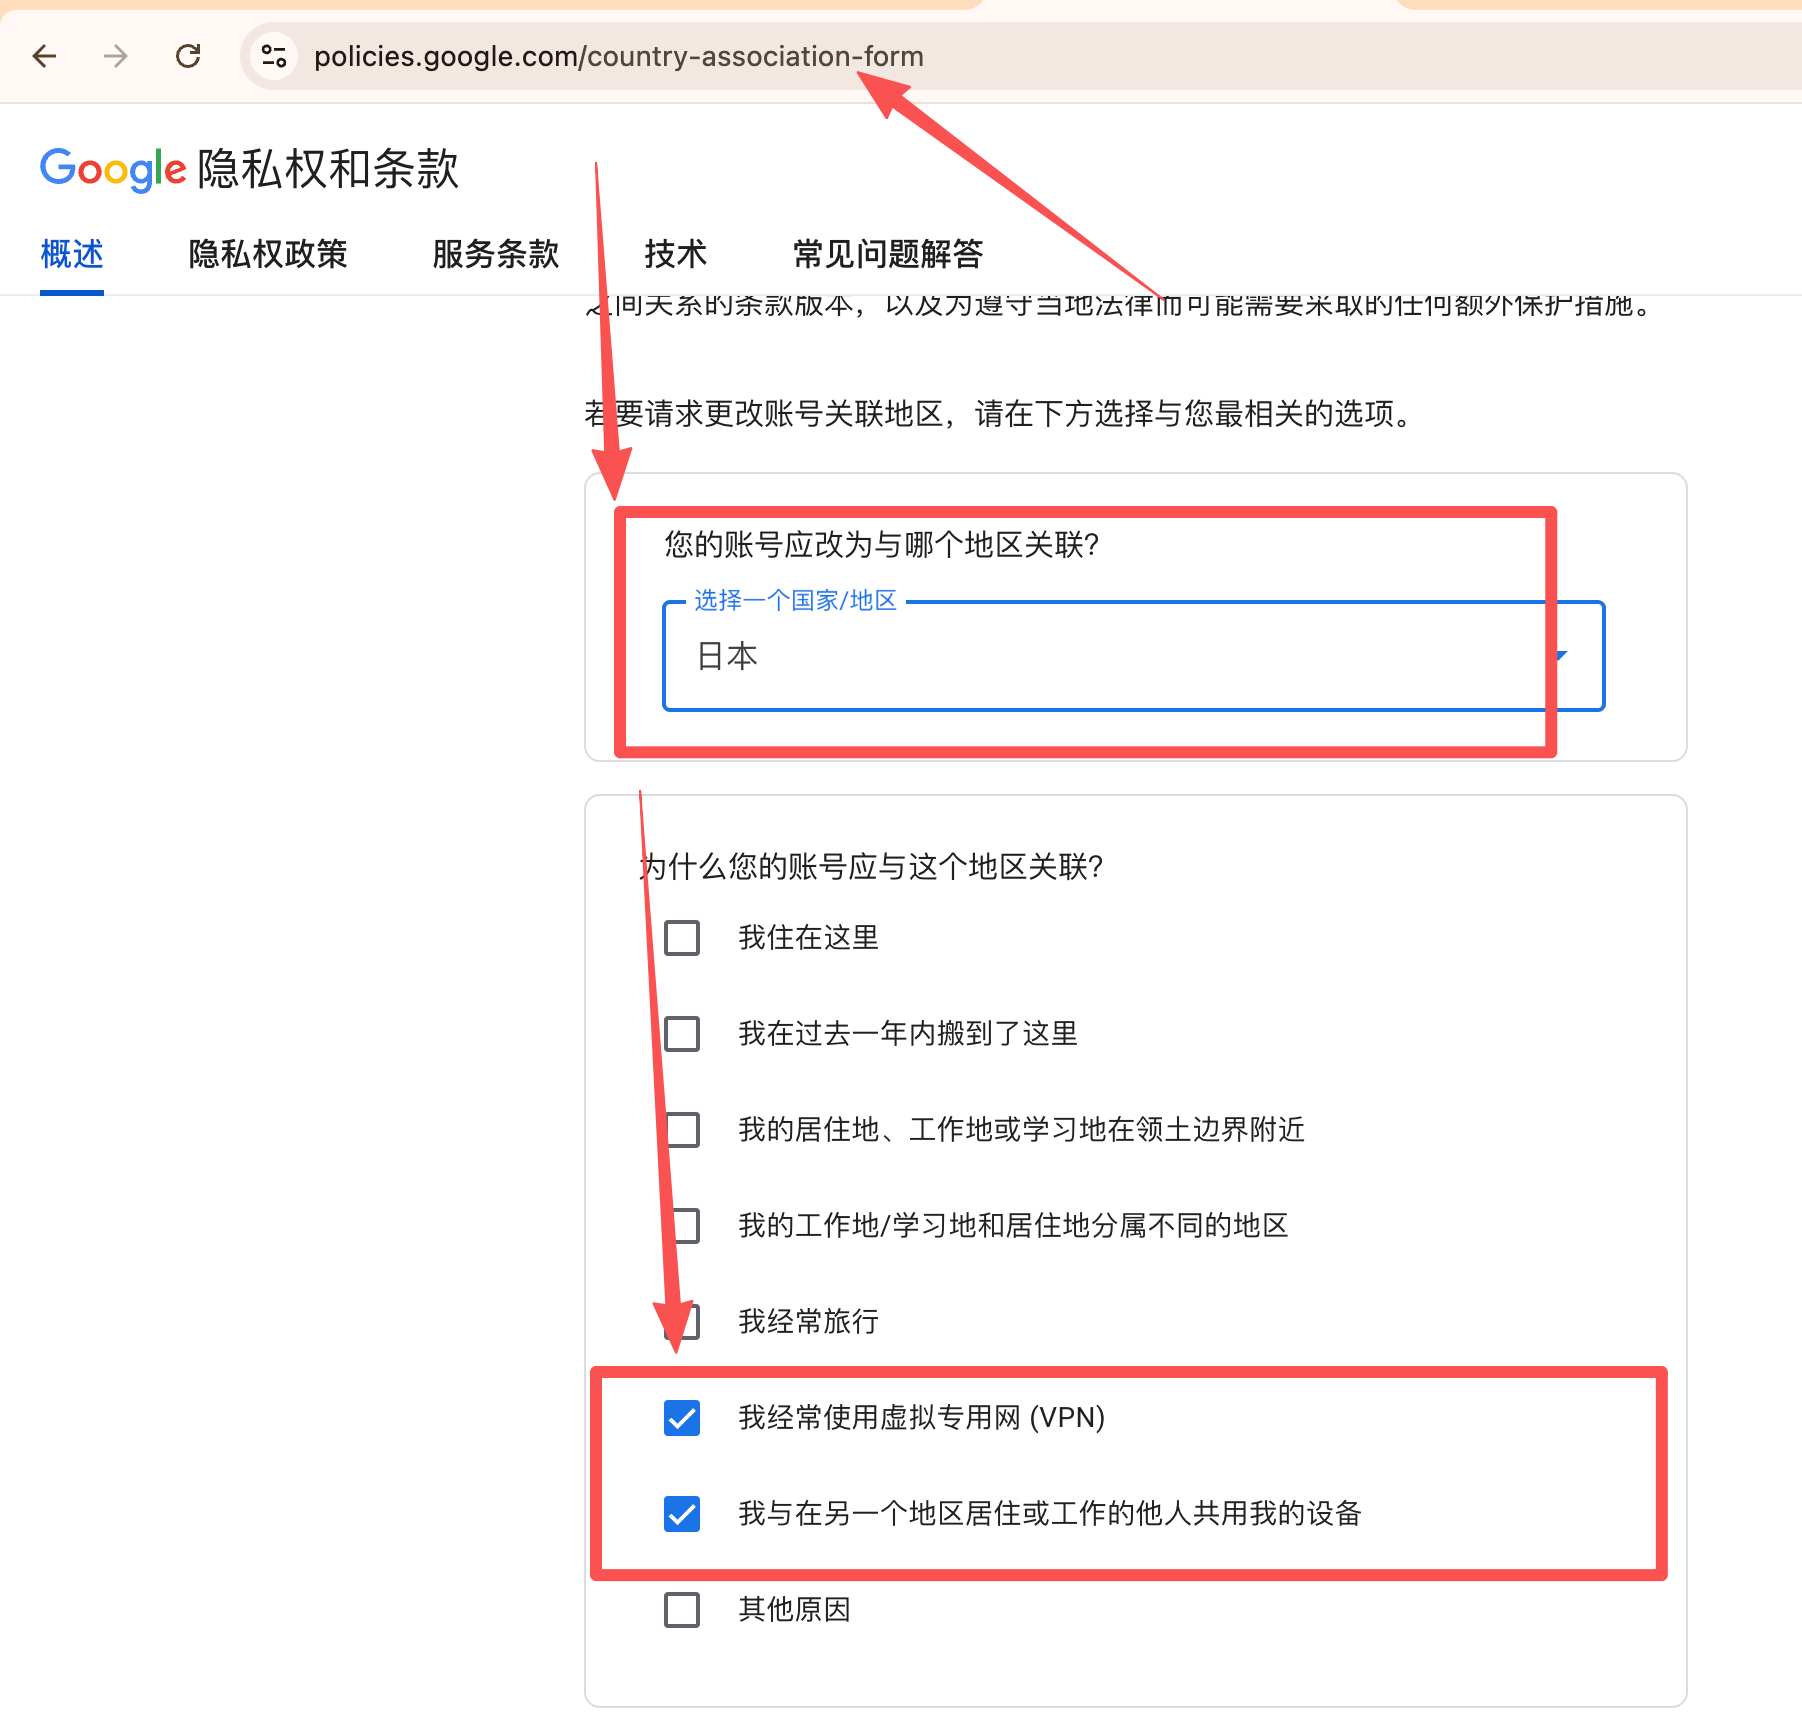Image resolution: width=1802 pixels, height=1728 pixels.
Task: Check 我的工作地/学习地和居住地分属不同的地区 checkbox
Action: (x=682, y=1226)
